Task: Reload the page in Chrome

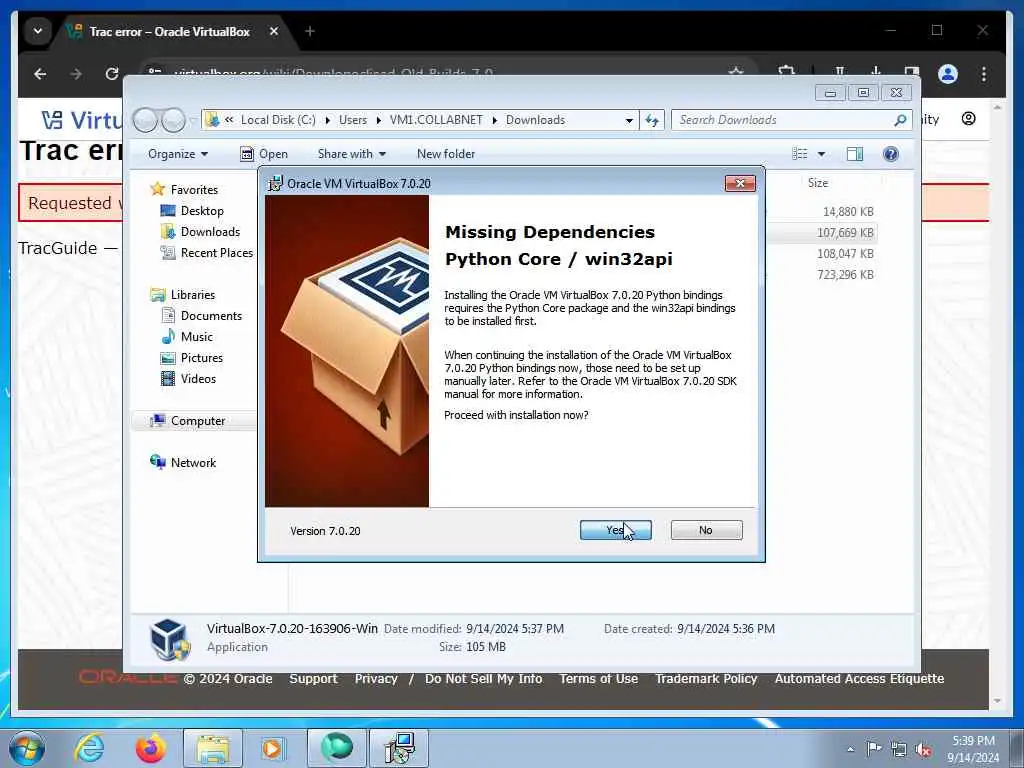Action: (112, 74)
